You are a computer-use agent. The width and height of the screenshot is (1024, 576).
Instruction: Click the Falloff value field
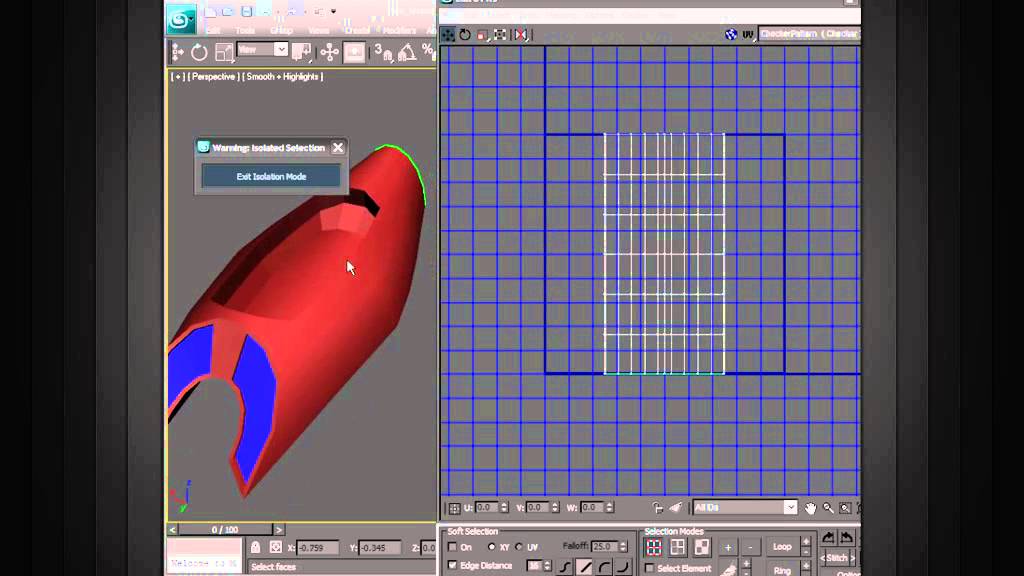(604, 546)
